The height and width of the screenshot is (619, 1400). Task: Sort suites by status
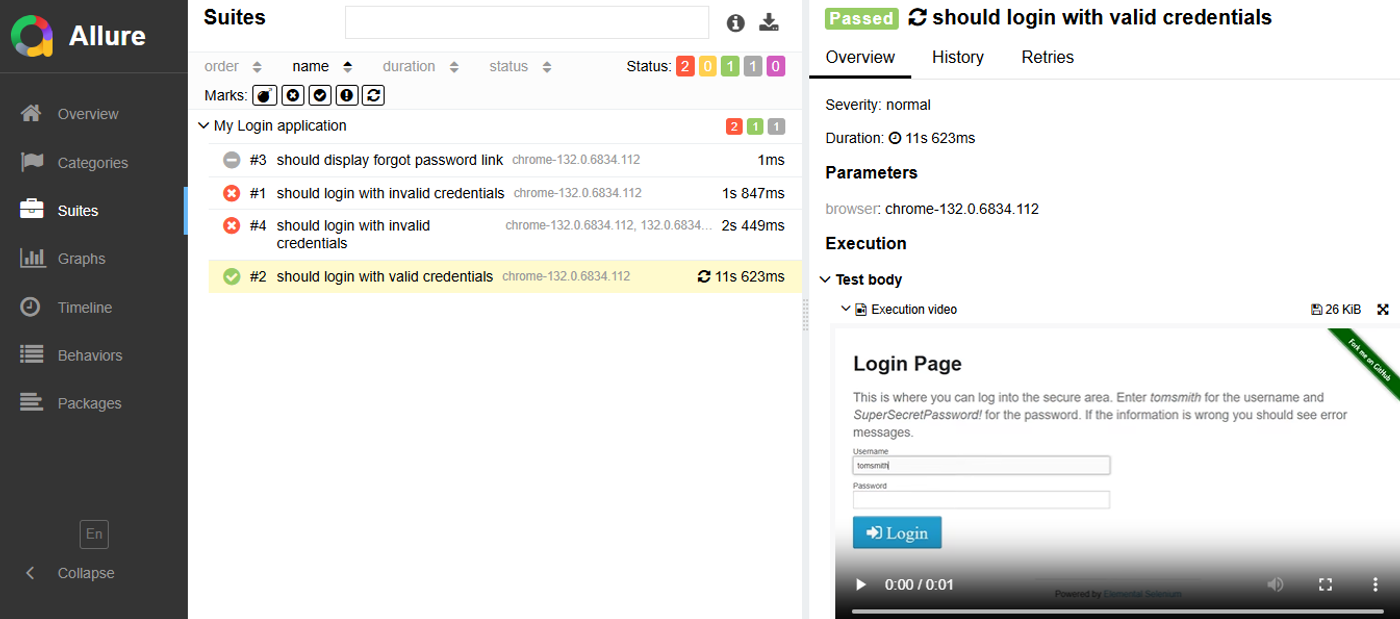coord(520,67)
